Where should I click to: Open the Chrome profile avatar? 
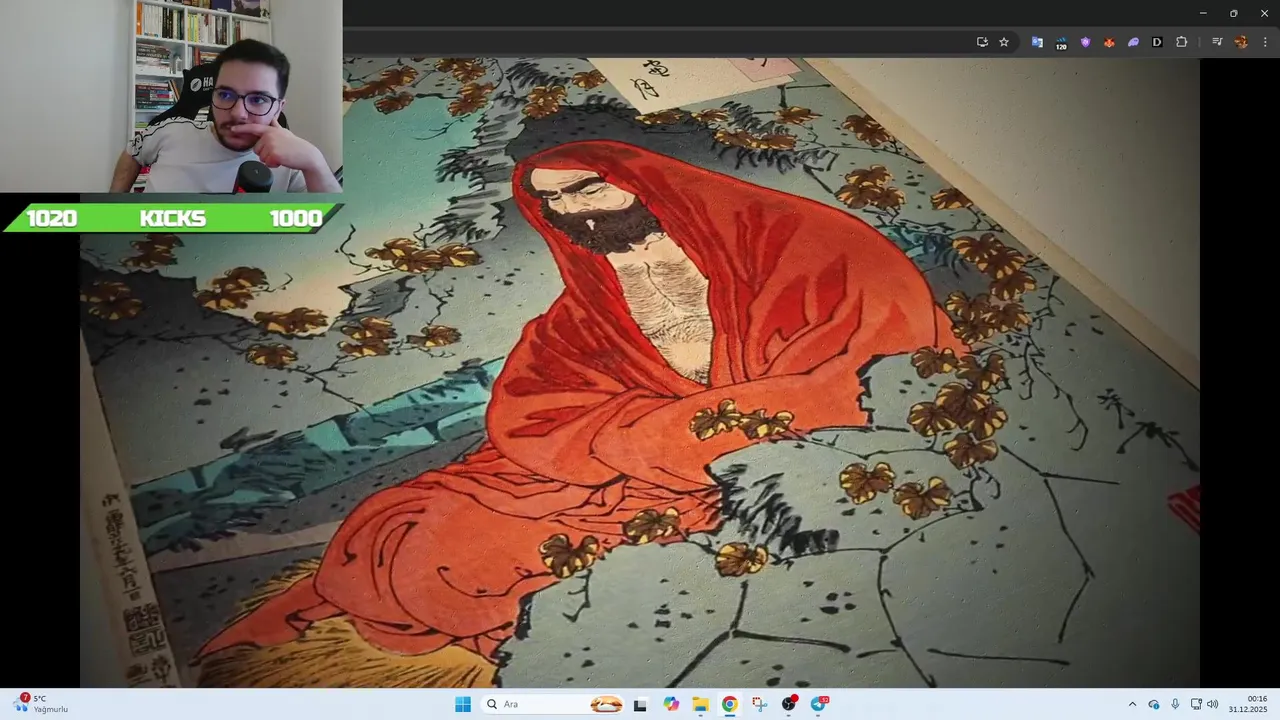pyautogui.click(x=1241, y=42)
